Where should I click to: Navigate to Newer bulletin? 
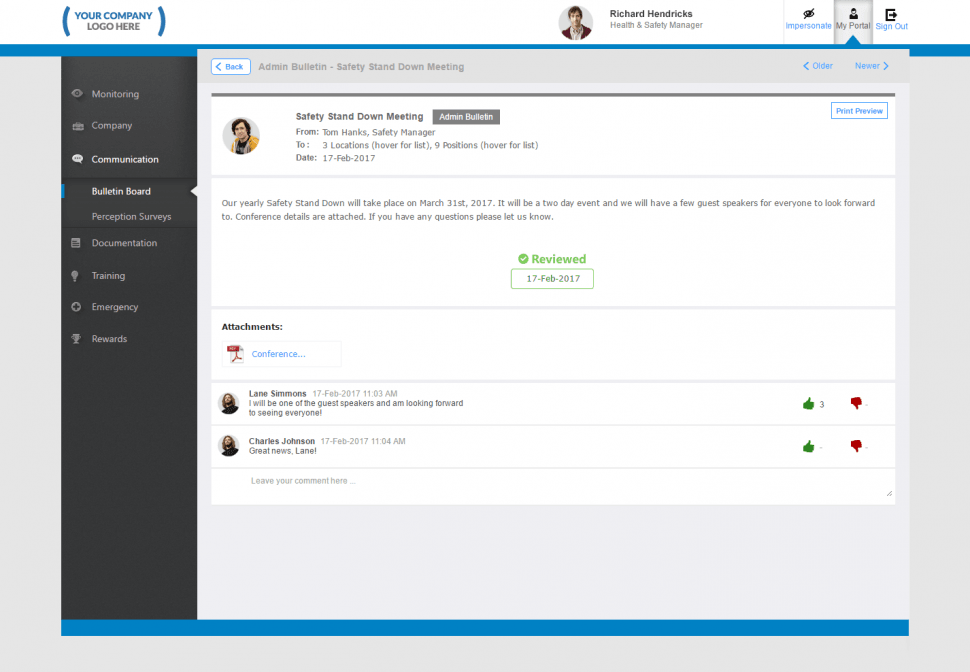click(872, 66)
